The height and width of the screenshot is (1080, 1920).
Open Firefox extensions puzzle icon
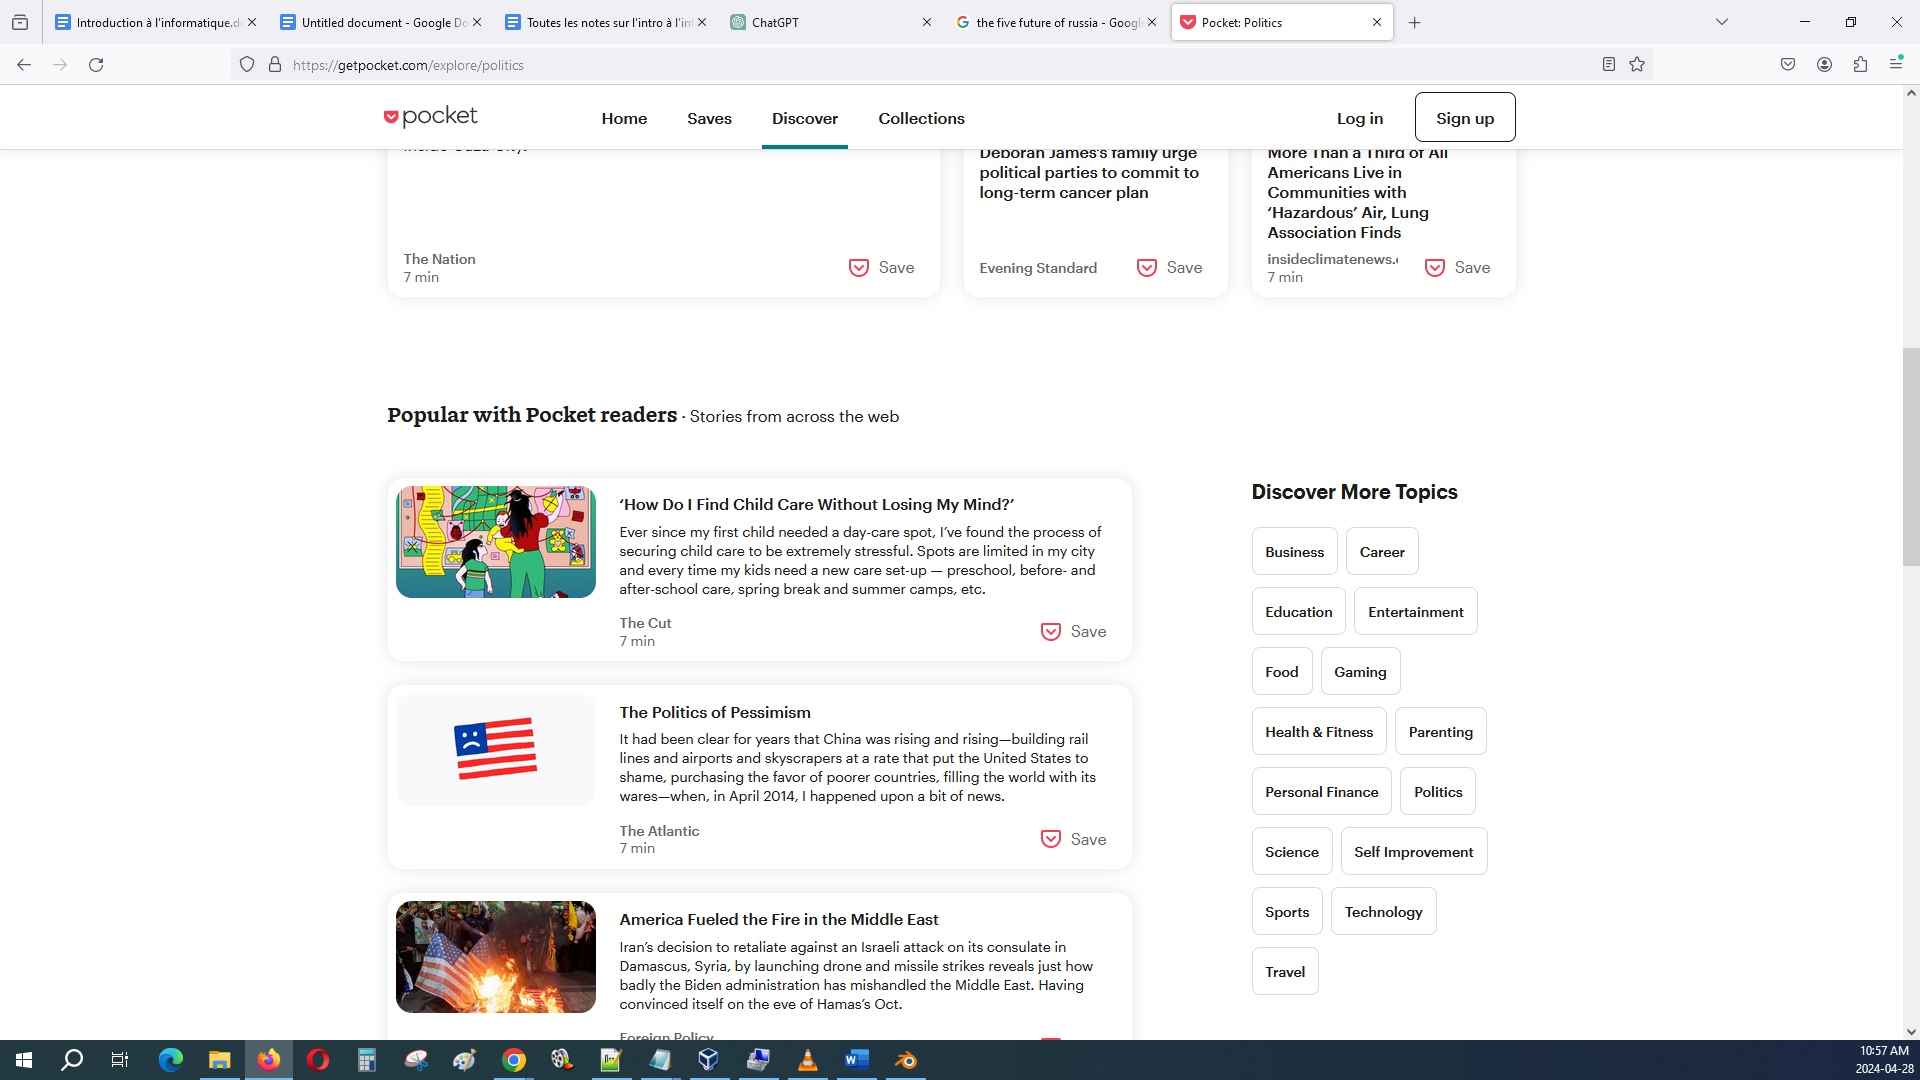point(1860,65)
